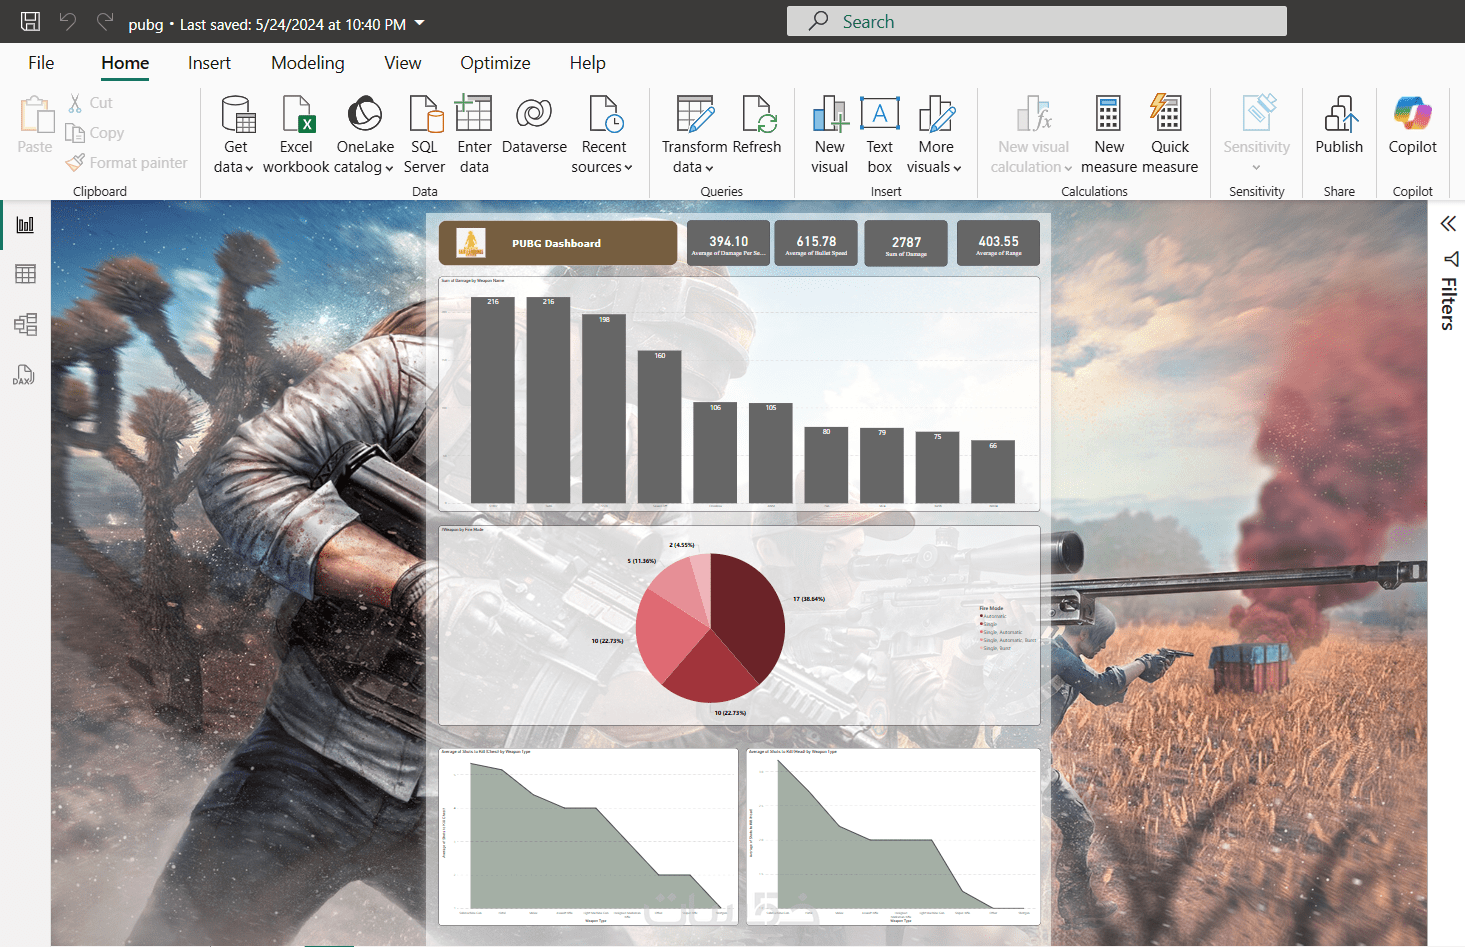Cut the selected item
1465x947 pixels.
pos(90,103)
